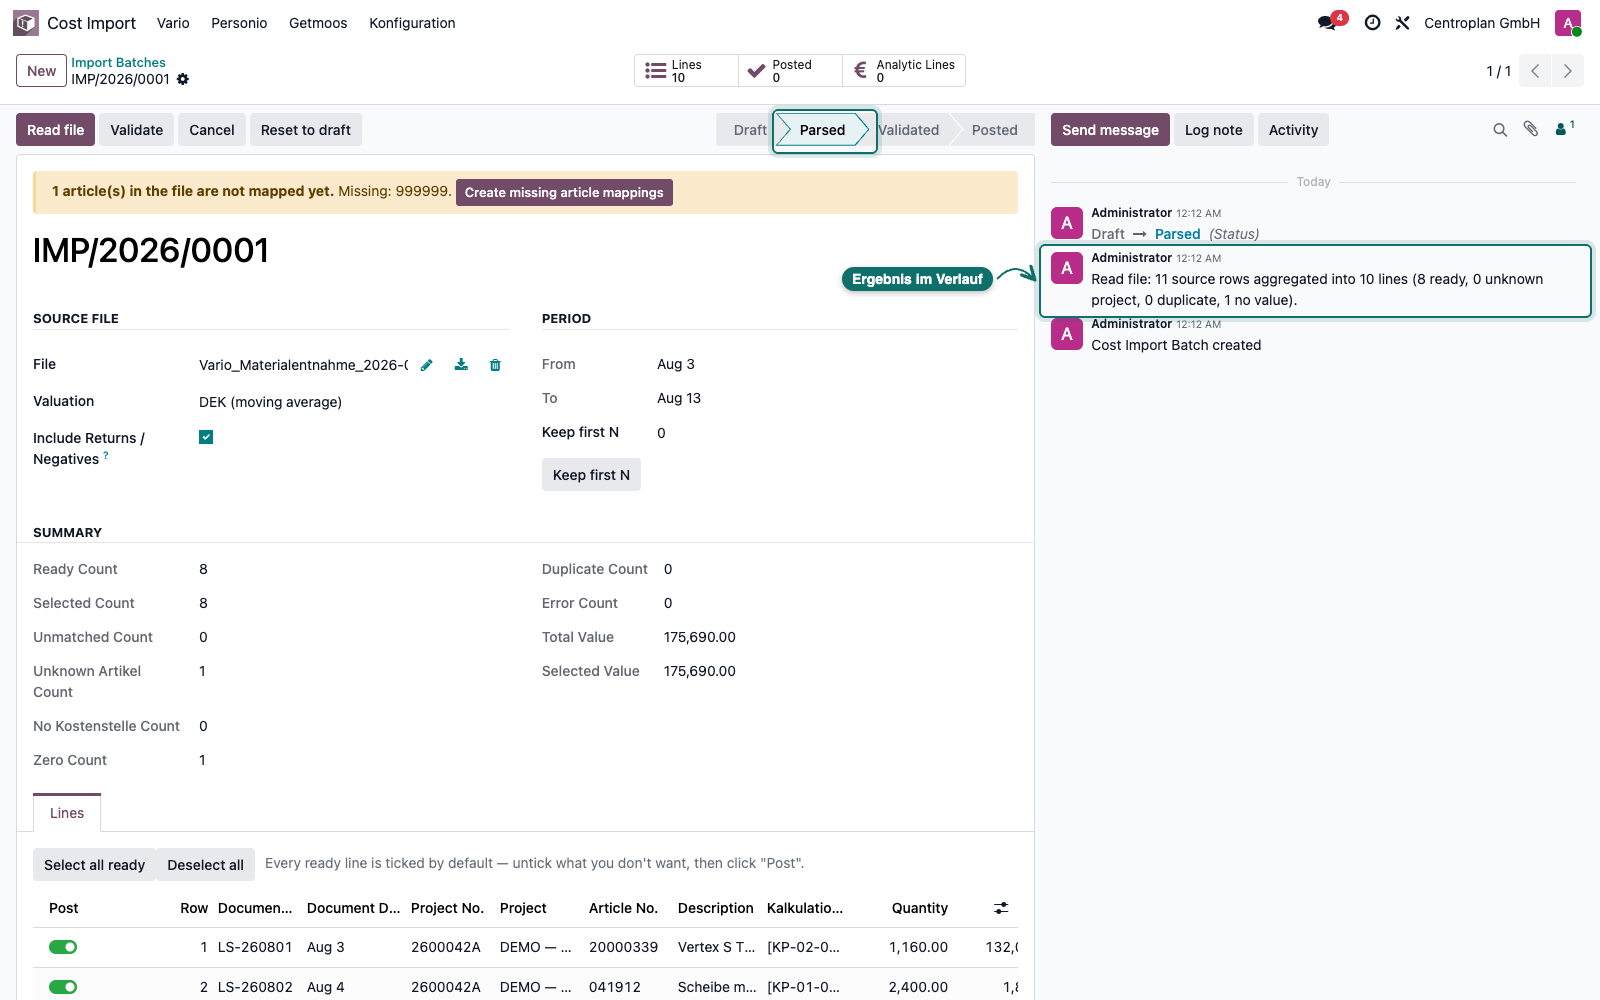Toggle Post switch for row LS-260801

click(x=63, y=947)
